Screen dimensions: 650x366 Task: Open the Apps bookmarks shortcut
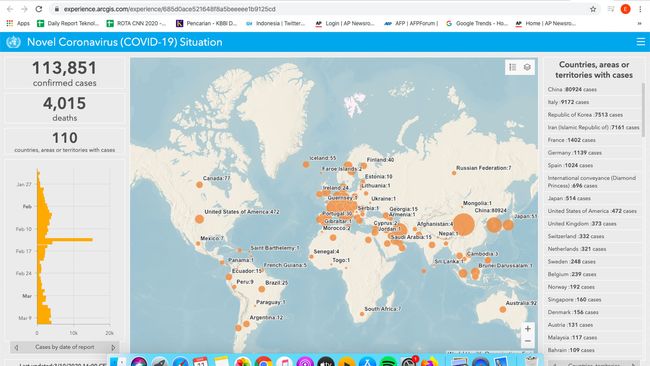[18, 24]
